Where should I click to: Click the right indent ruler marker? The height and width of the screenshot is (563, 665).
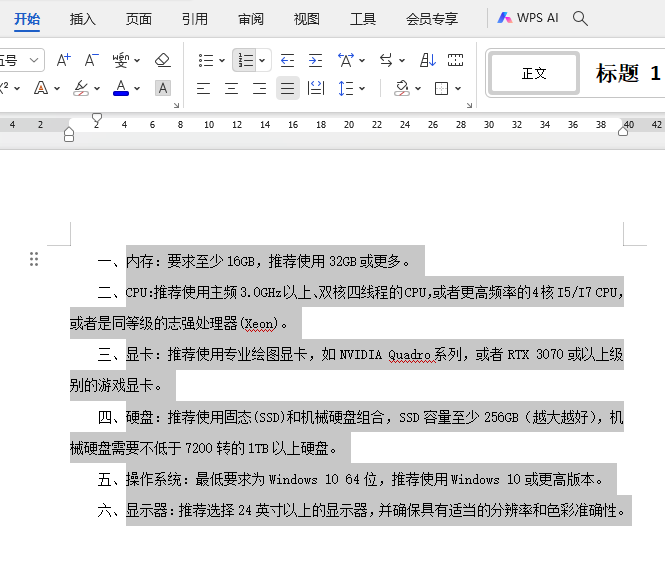623,131
